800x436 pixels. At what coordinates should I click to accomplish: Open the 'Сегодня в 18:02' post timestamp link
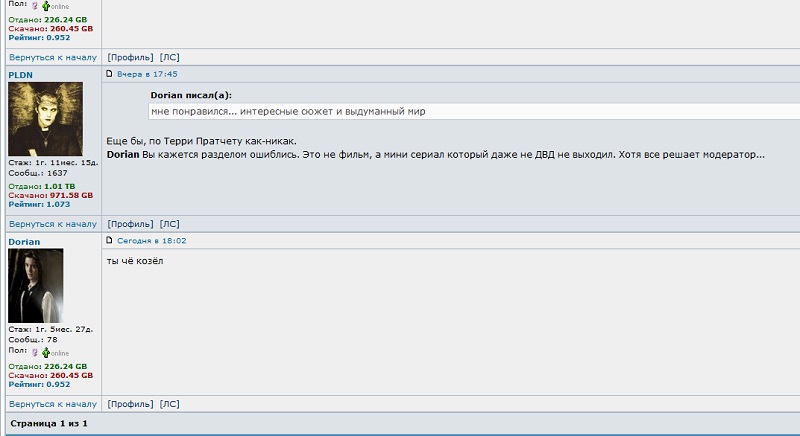[x=151, y=241]
